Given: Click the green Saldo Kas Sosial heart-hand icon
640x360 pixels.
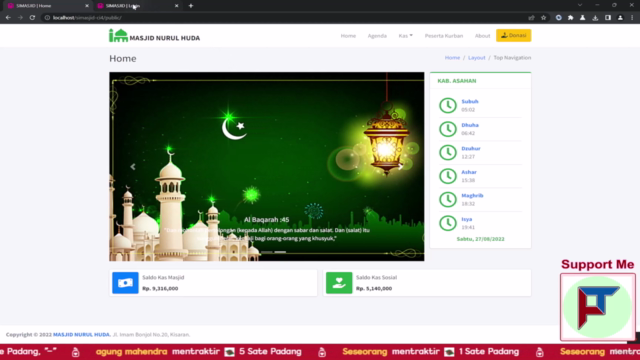Looking at the screenshot, I should (339, 282).
